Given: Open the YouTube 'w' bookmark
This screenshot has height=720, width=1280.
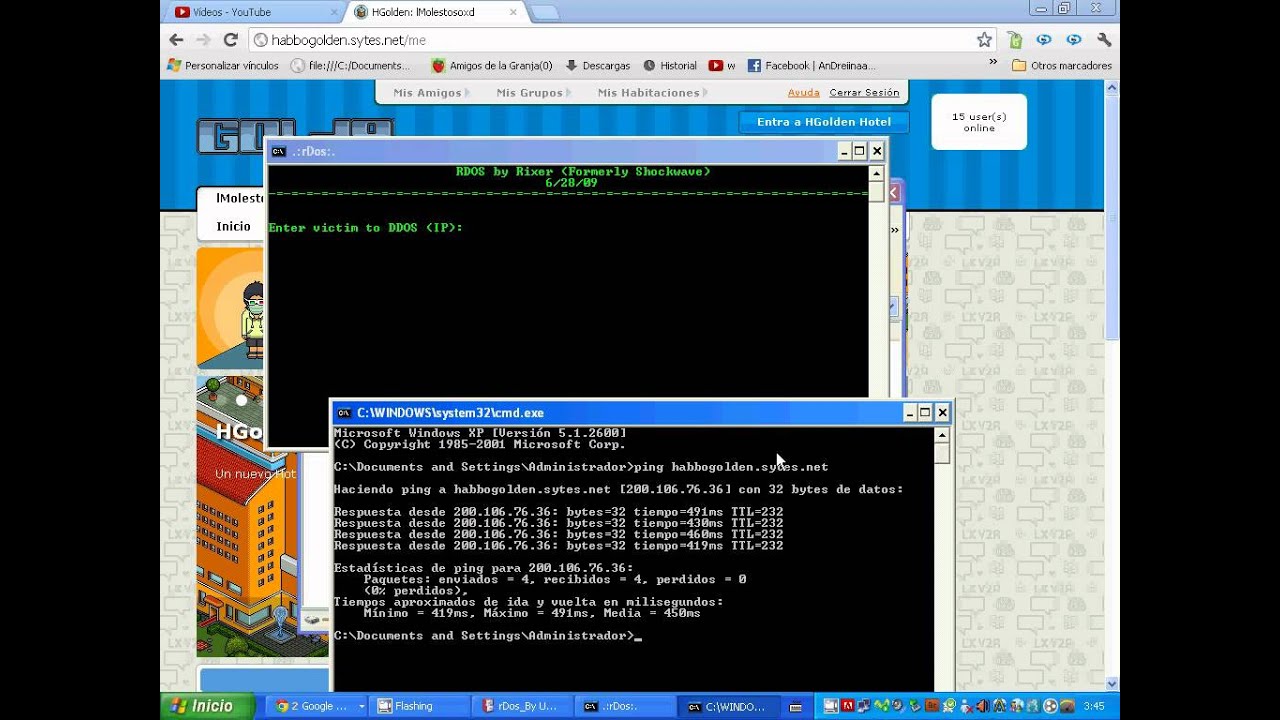Looking at the screenshot, I should tap(722, 66).
